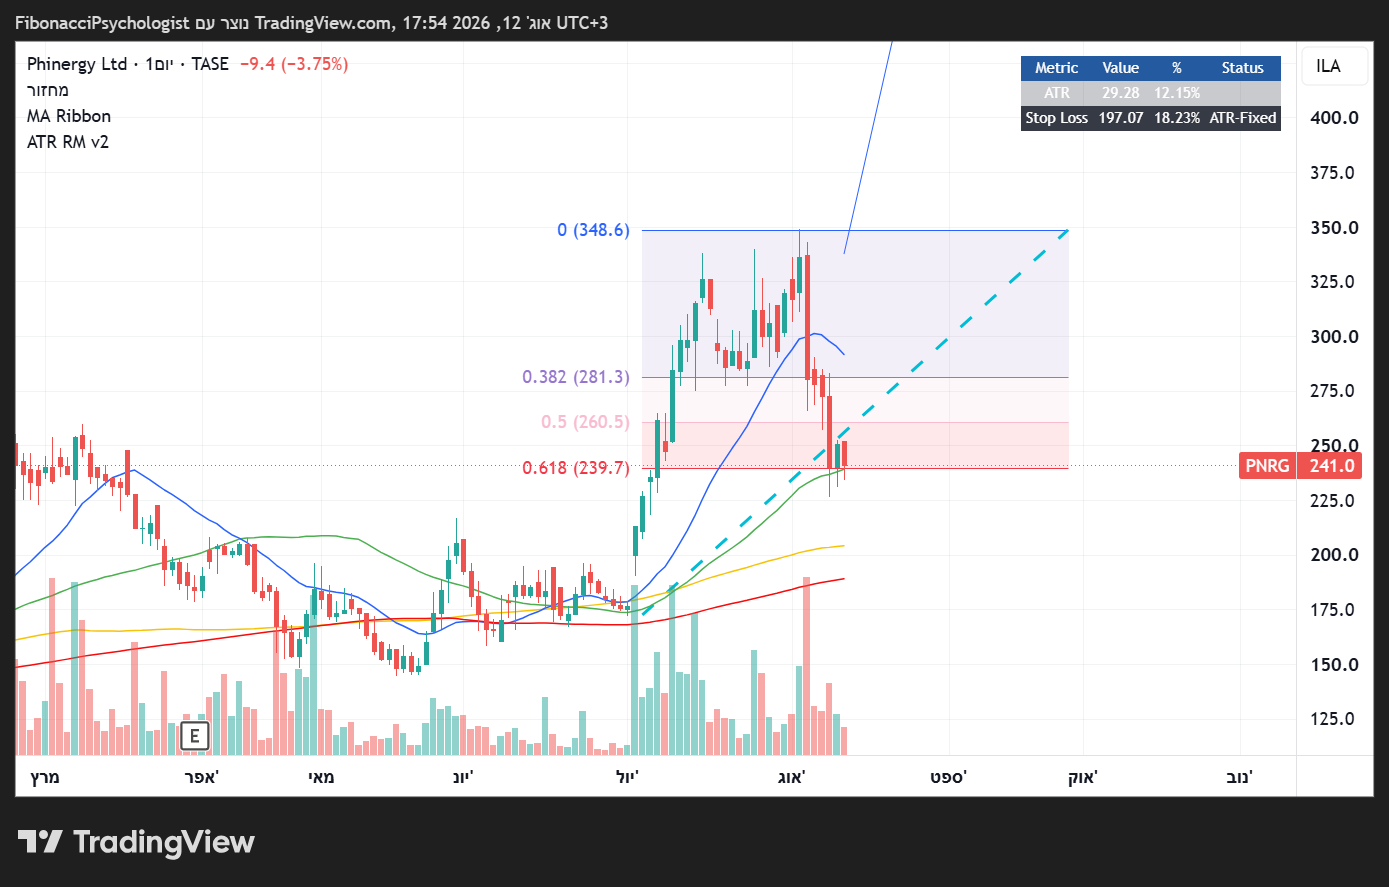1389x887 pixels.
Task: Click the Metric header in the table
Action: [x=1057, y=68]
